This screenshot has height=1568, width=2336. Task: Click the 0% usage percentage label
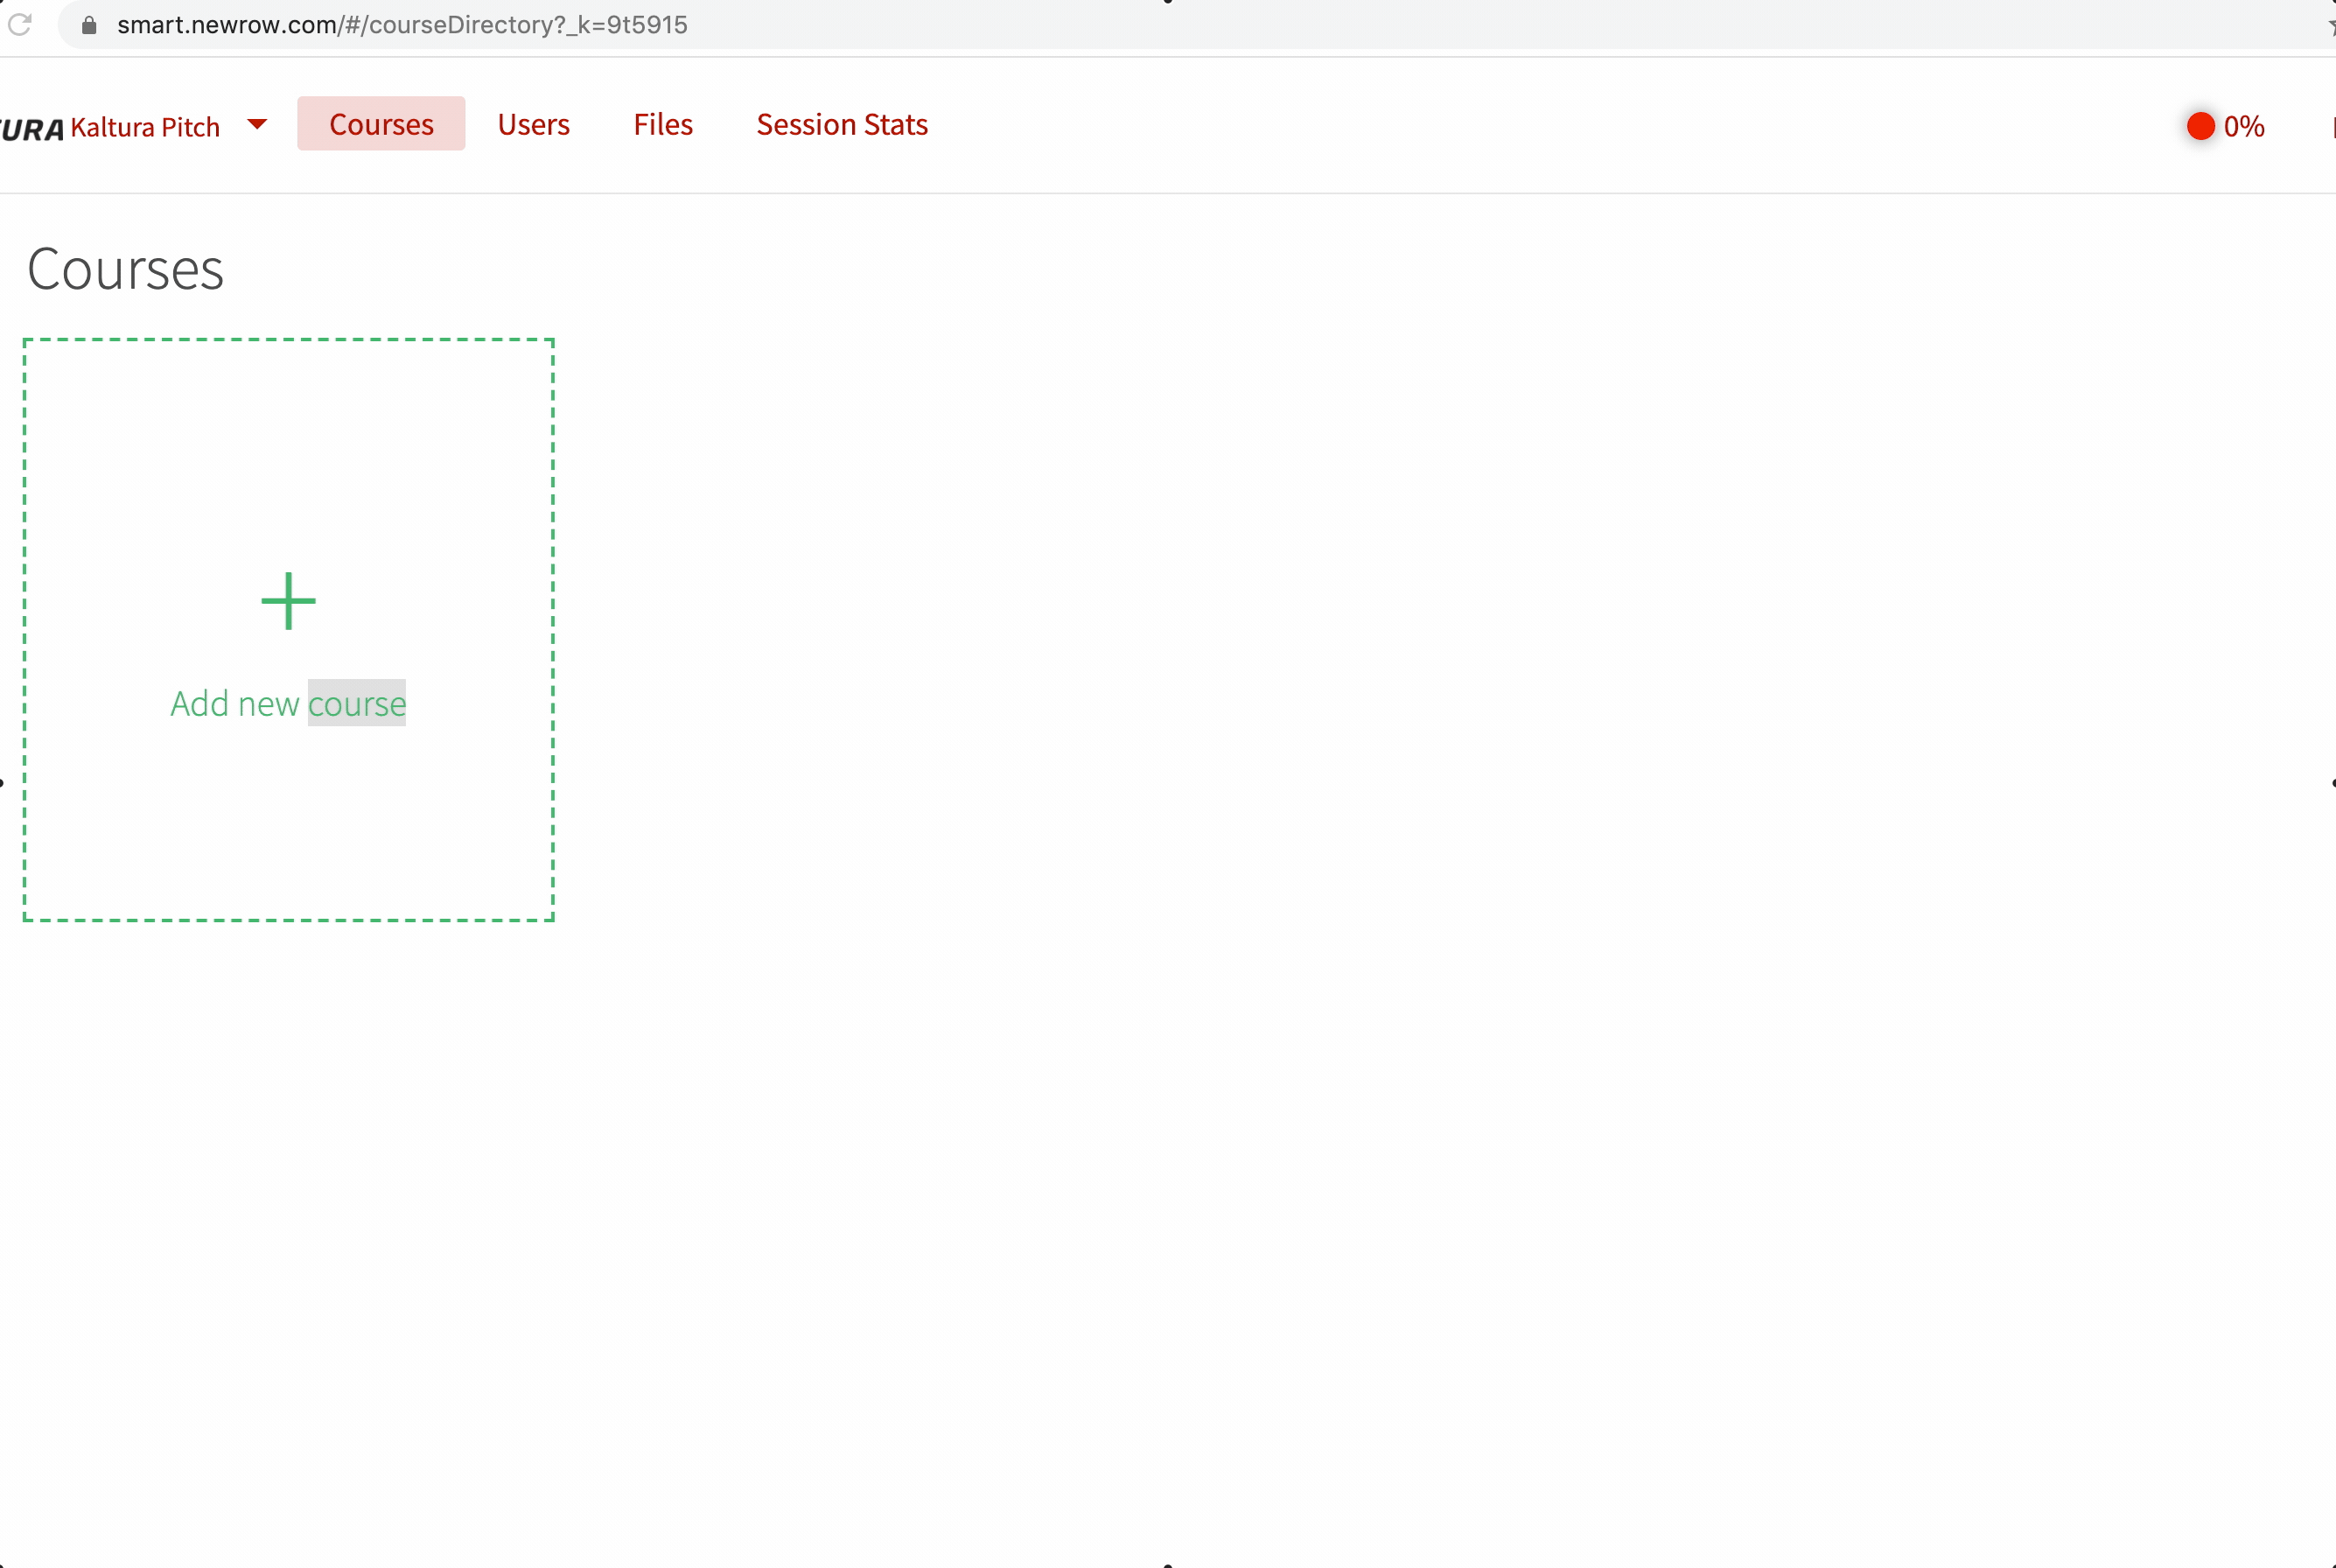point(2243,127)
